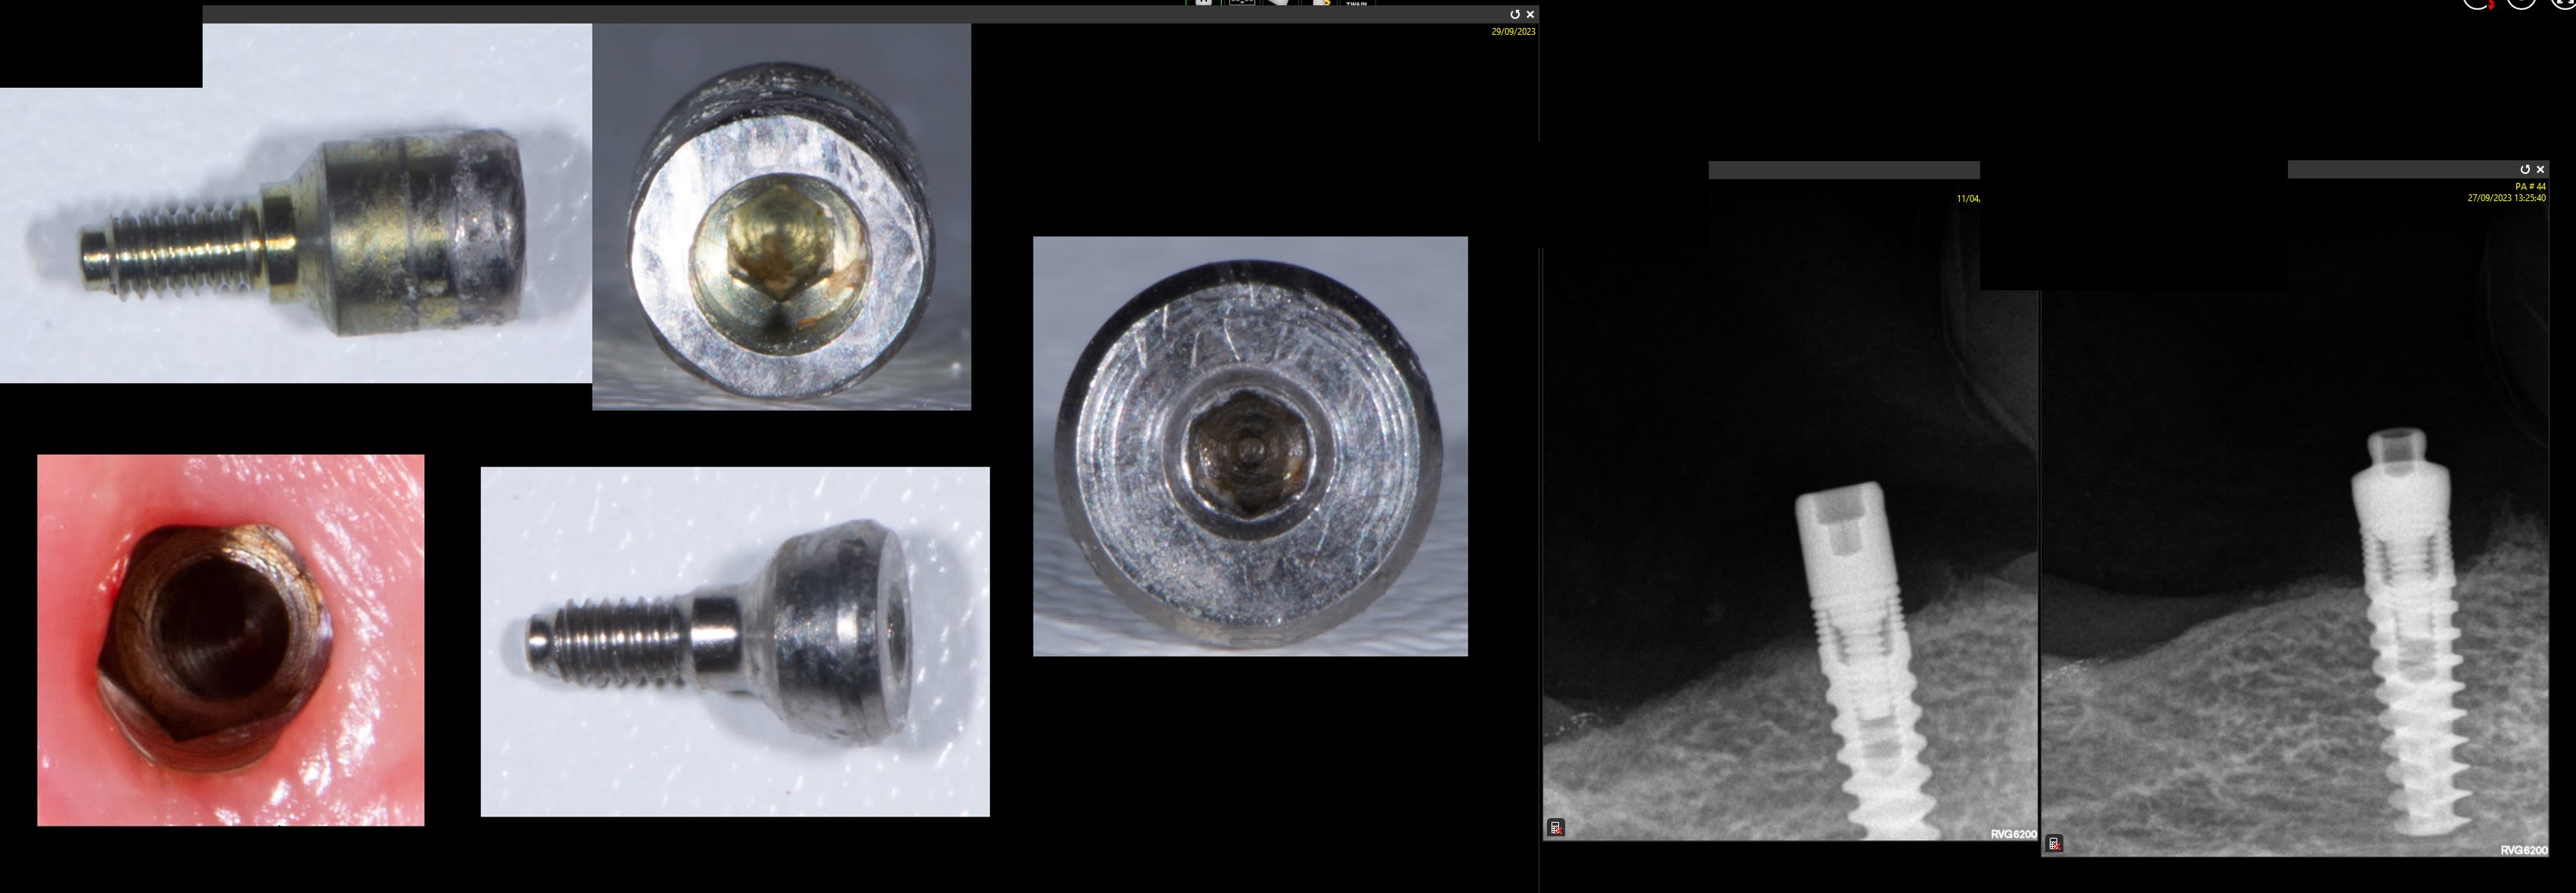Click title bar of left radiograph window

coord(1843,171)
